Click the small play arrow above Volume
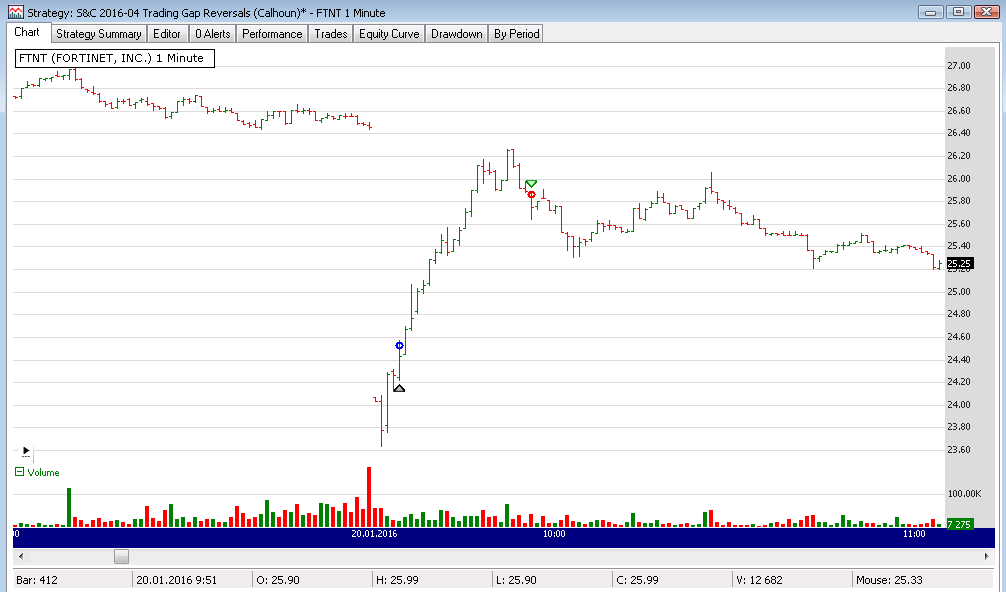The image size is (1006, 592). (25, 451)
